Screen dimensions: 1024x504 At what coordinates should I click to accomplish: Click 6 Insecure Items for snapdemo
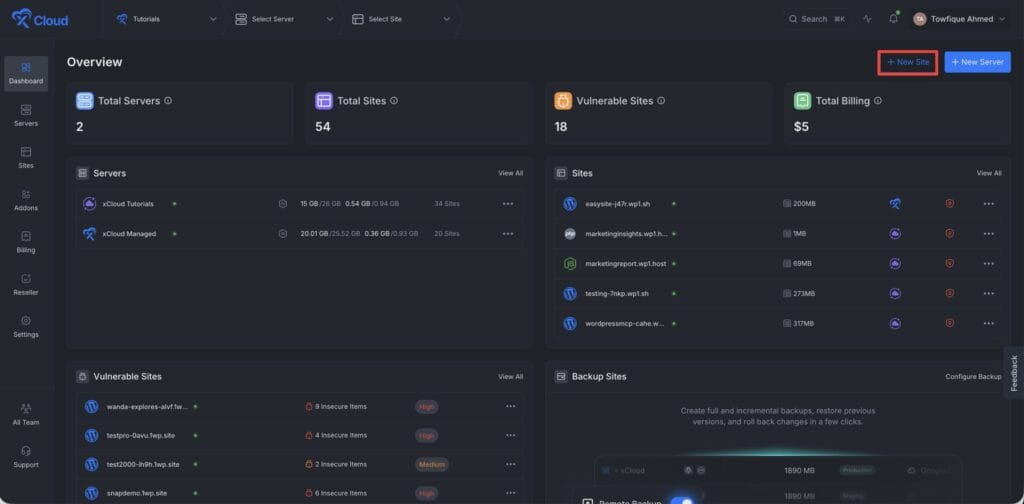coord(336,493)
